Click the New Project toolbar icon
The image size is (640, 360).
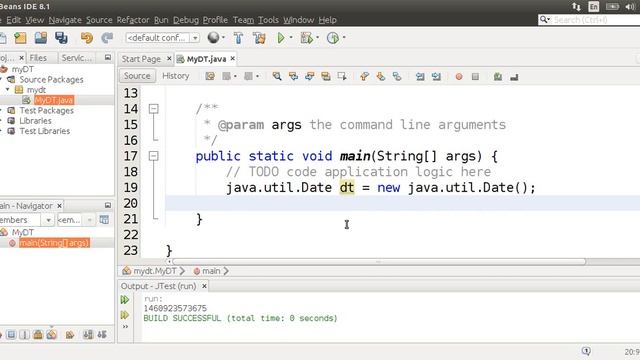click(20, 38)
